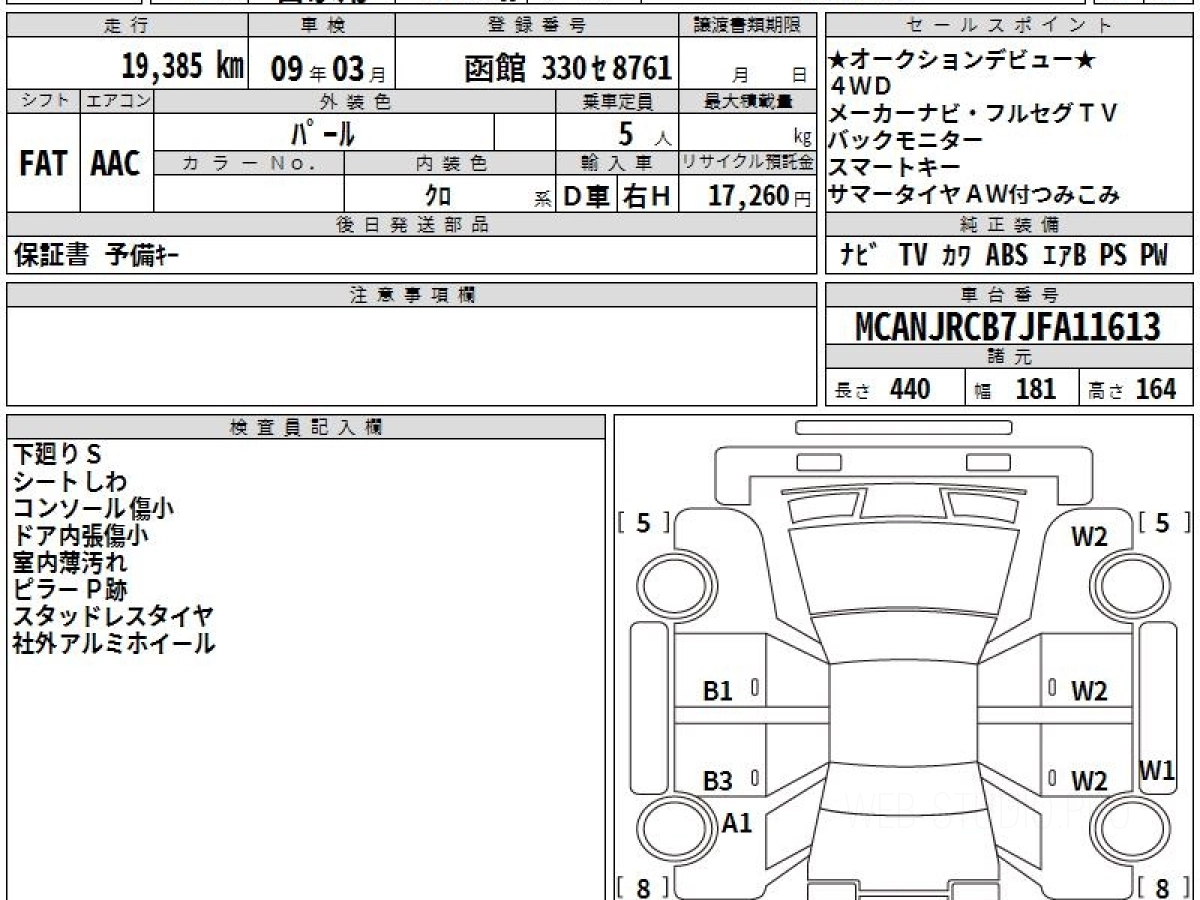Select the 車台番号 header
Image resolution: width=1200 pixels, height=900 pixels.
(x=1010, y=296)
